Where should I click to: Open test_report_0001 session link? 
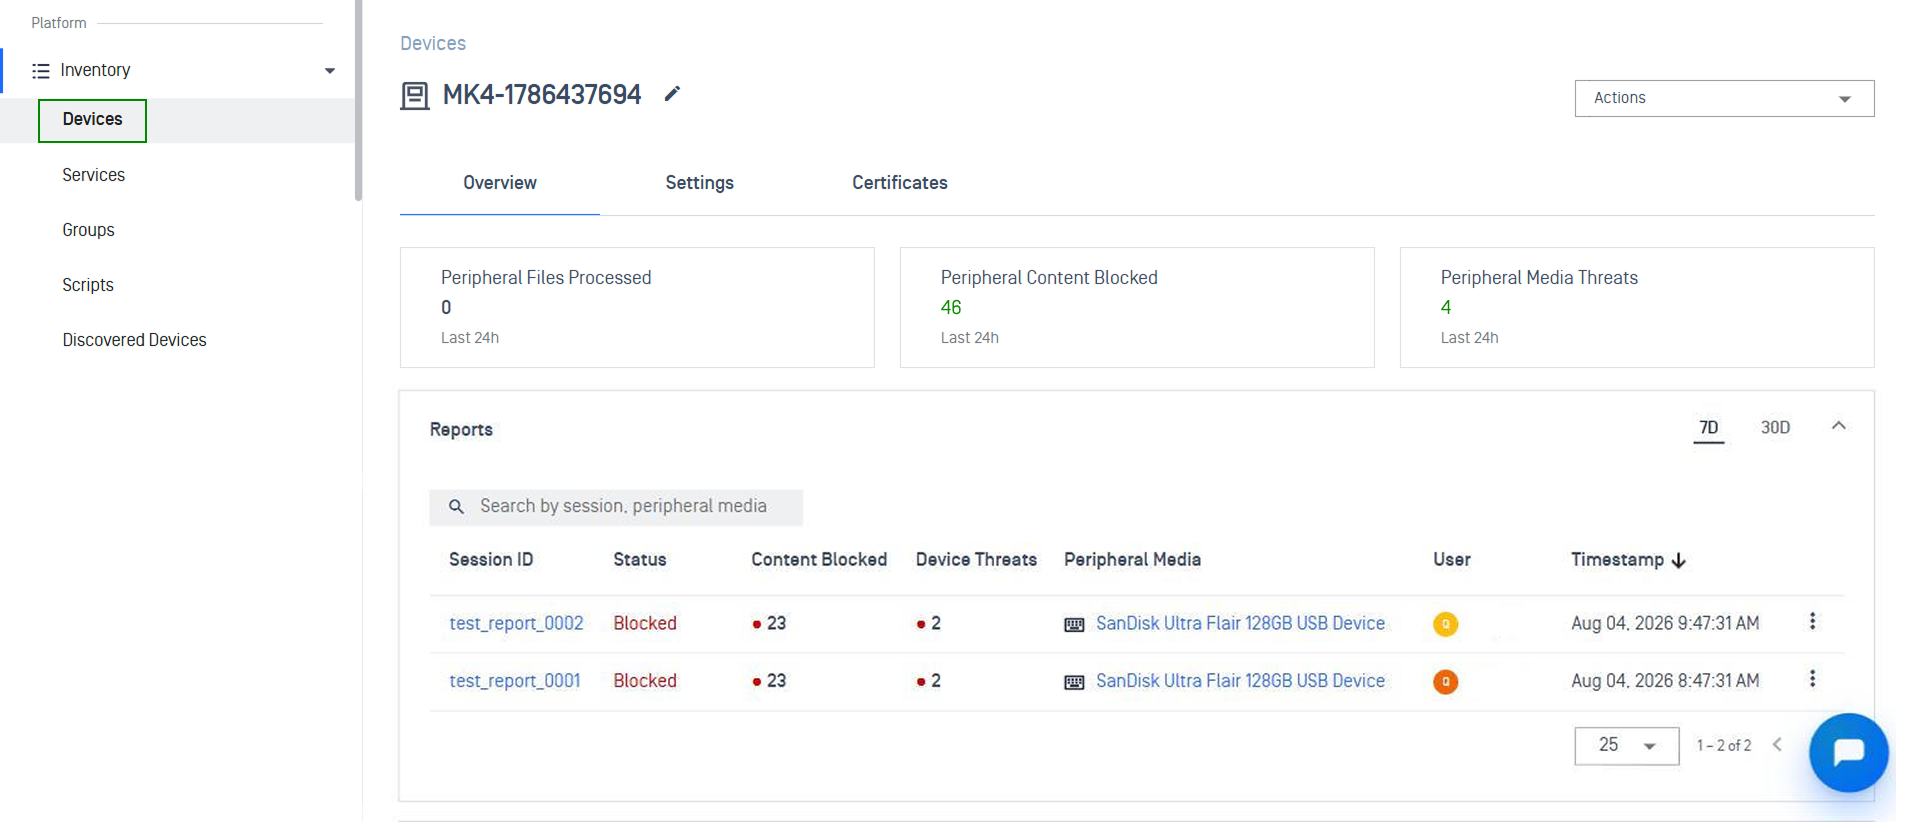[515, 681]
